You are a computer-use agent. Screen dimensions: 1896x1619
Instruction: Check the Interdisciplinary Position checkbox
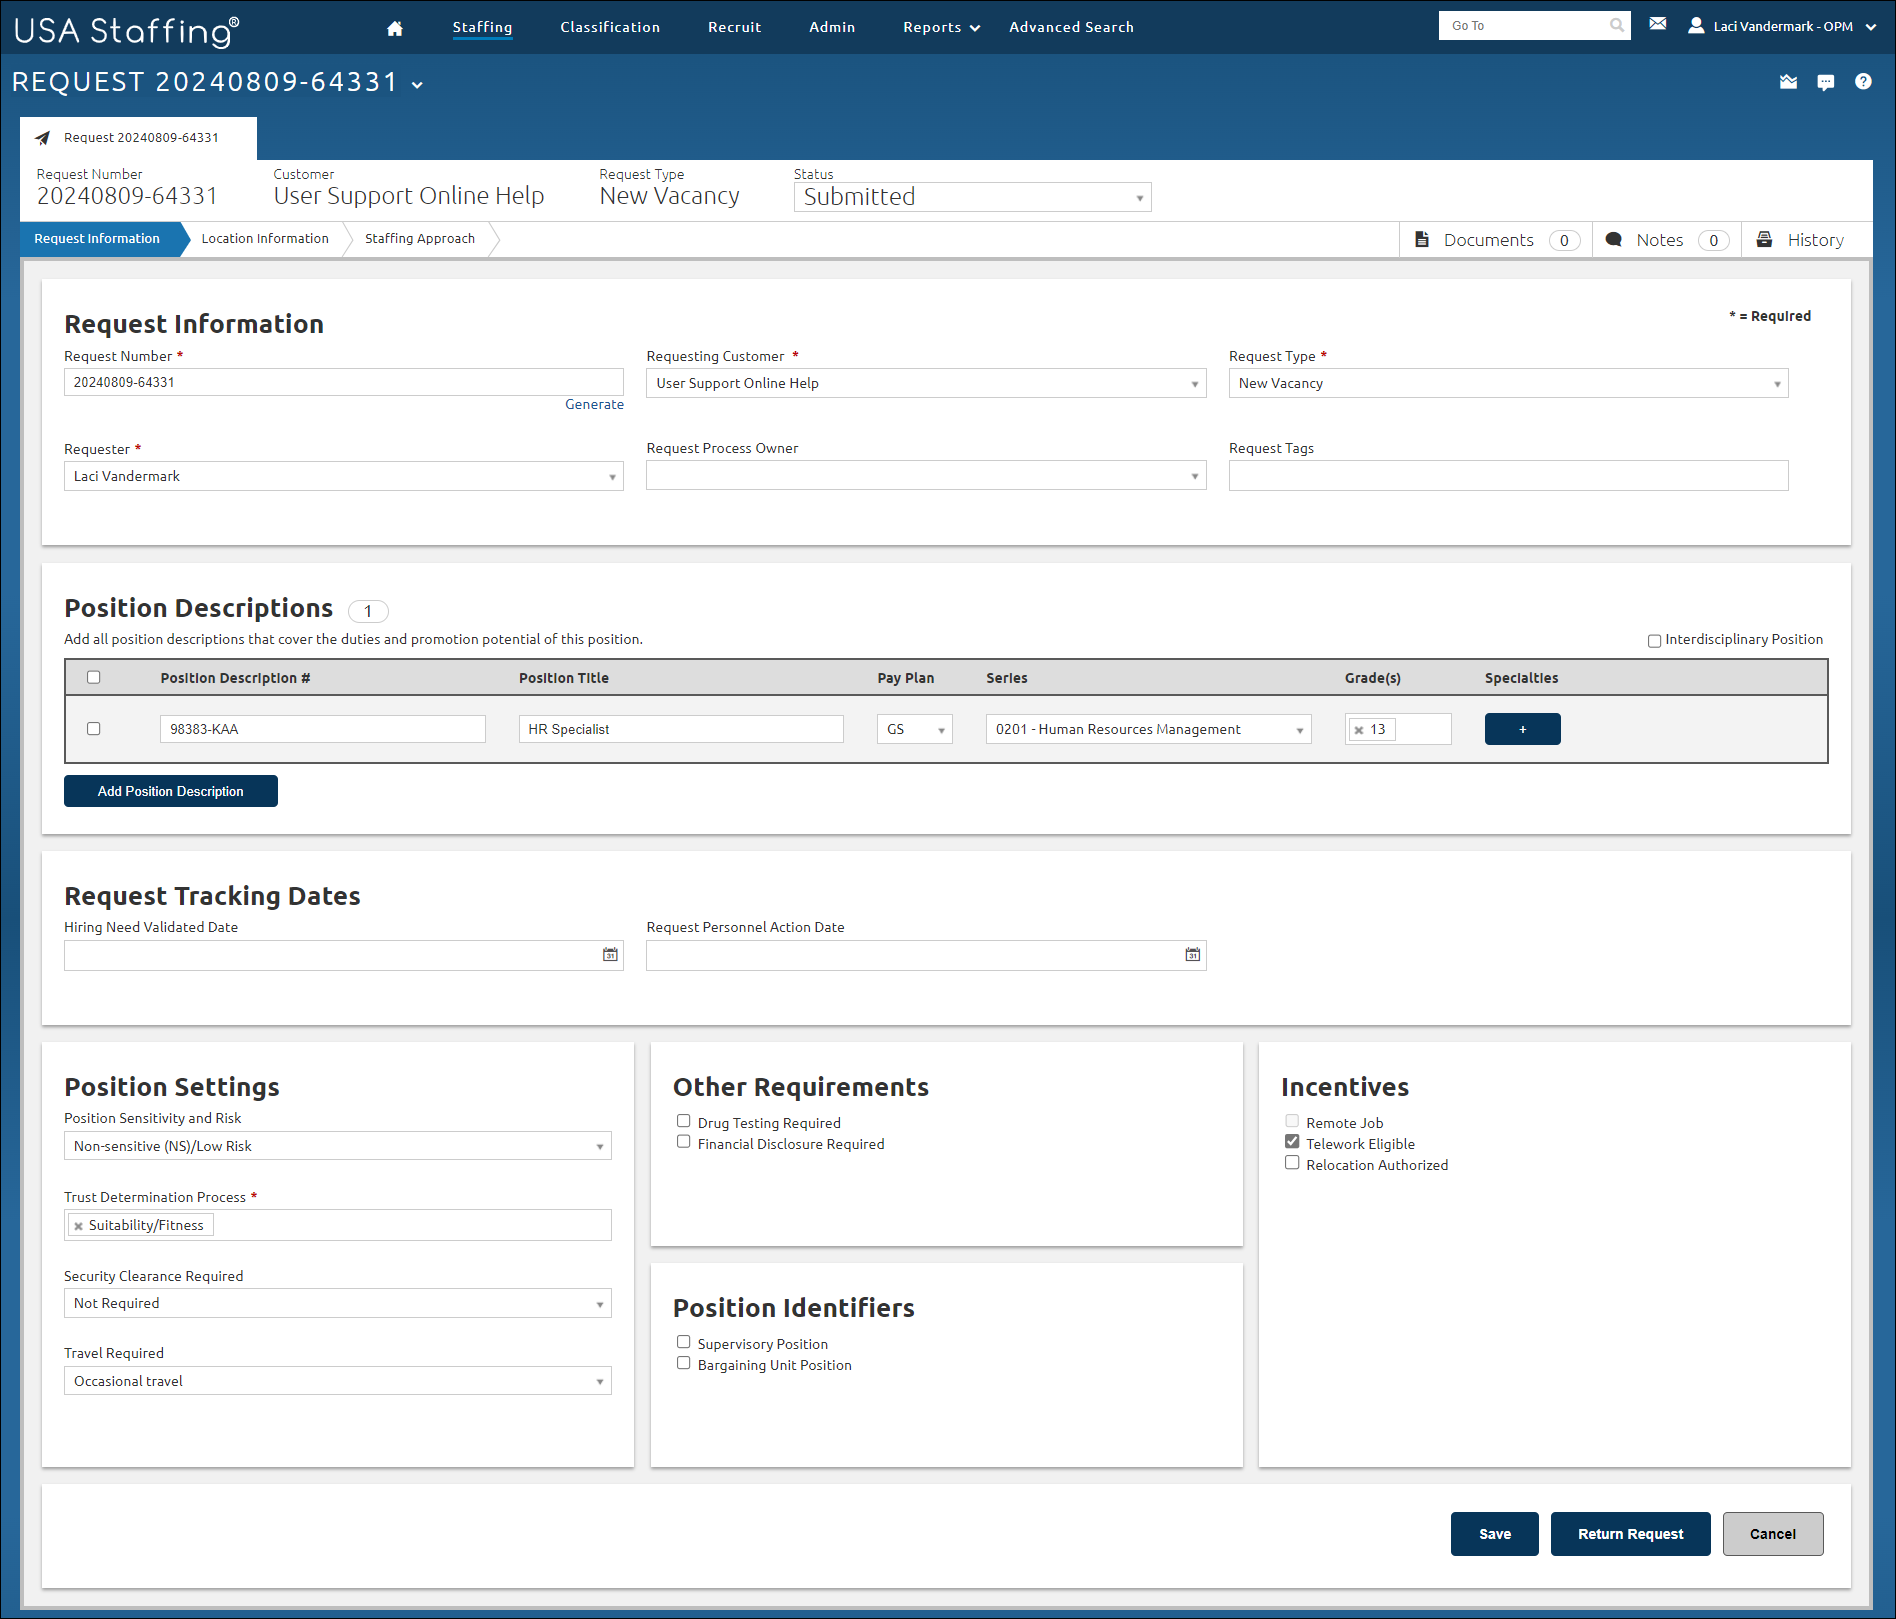click(1654, 640)
